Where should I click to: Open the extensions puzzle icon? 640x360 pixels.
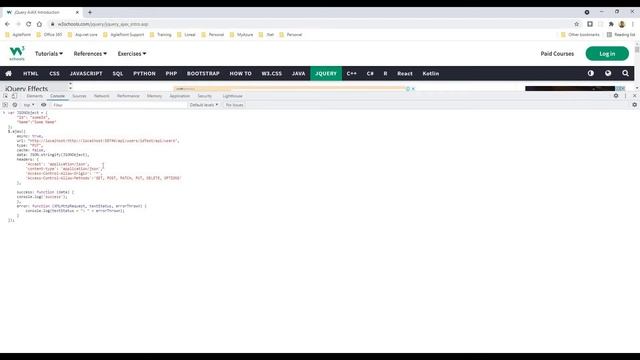pyautogui.click(x=611, y=24)
